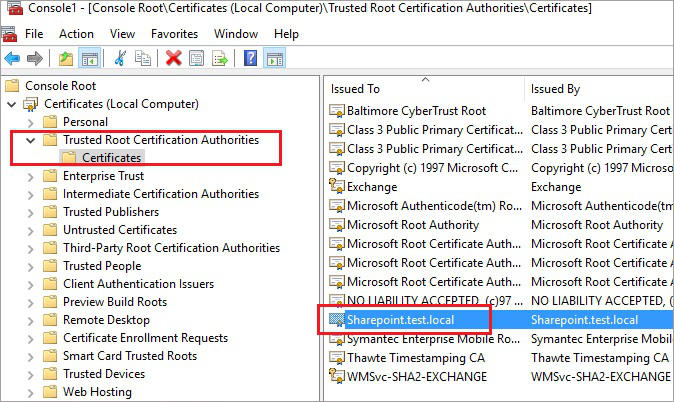Expand the Remote Desktop node
Screen dimensions: 674x402
tap(31, 321)
